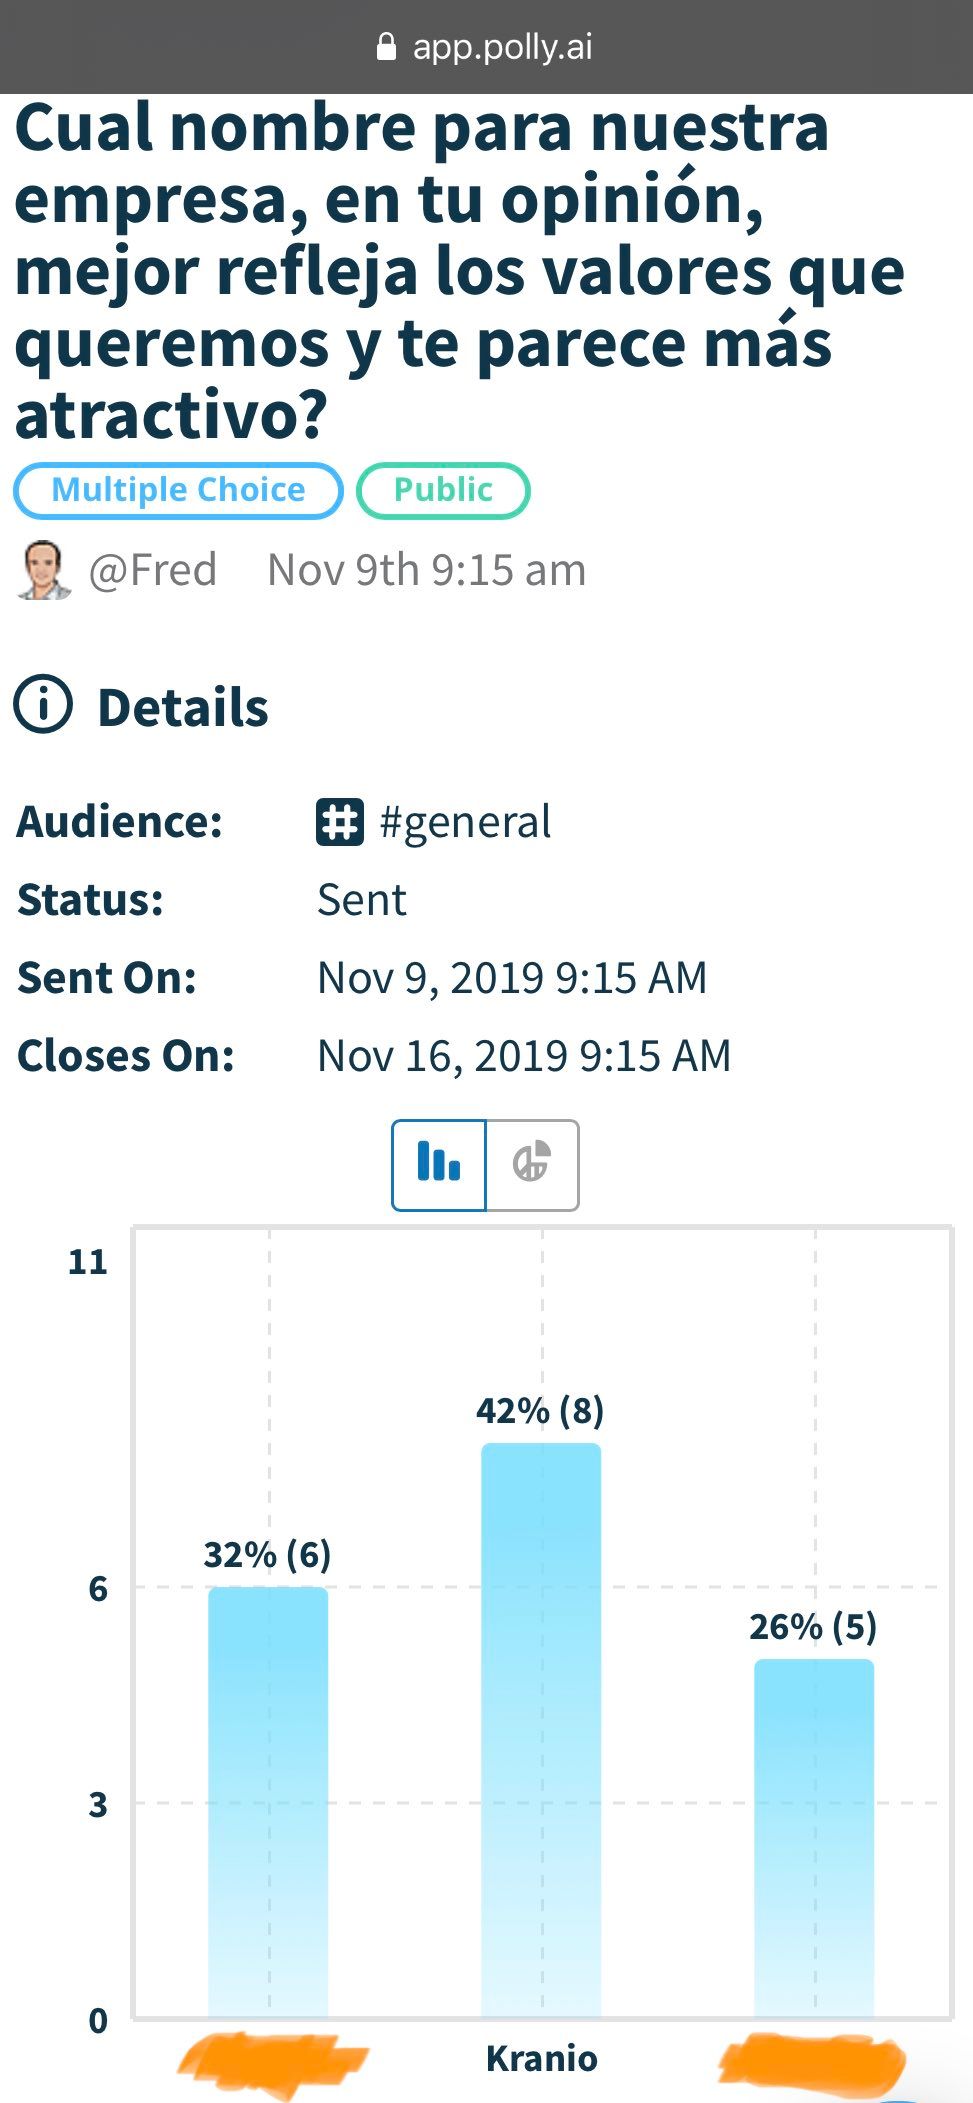Select the 32% (6) bar
Image resolution: width=973 pixels, height=2103 pixels.
[268, 1800]
